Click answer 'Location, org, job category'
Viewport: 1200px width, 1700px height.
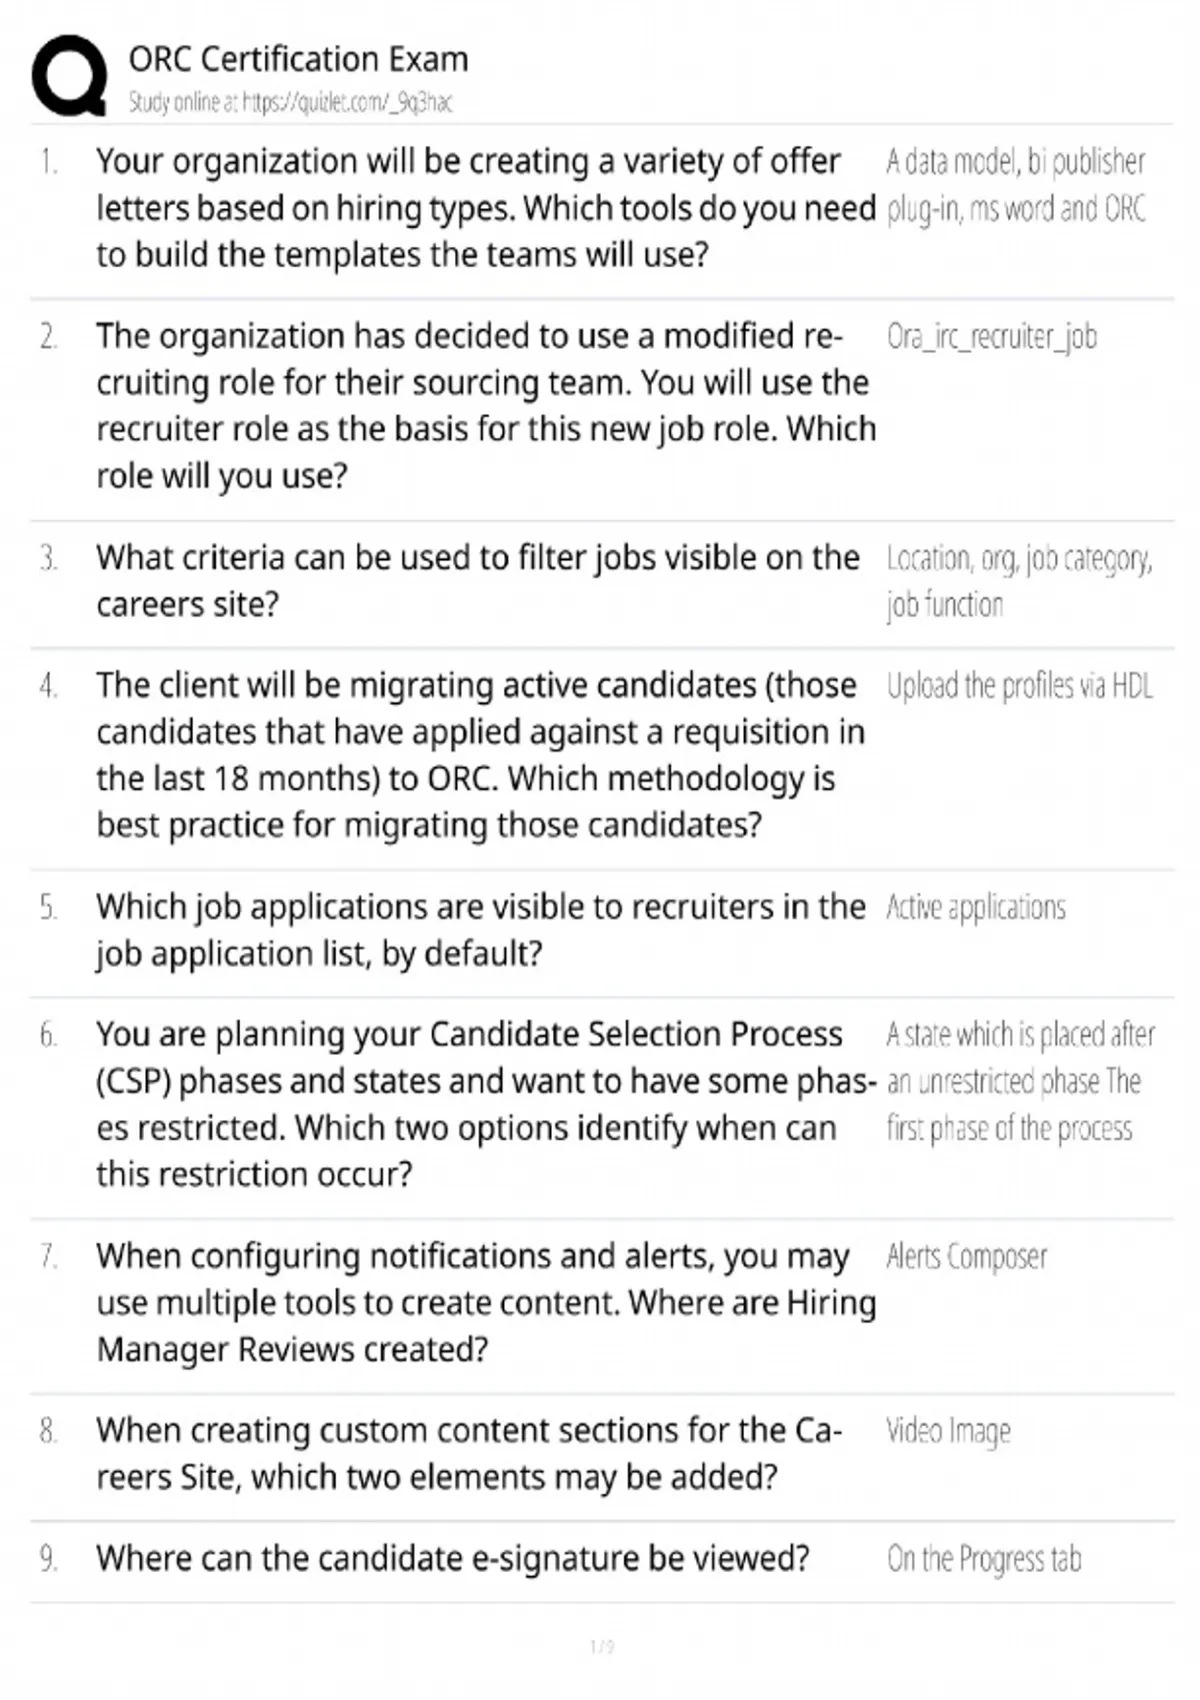click(x=1019, y=581)
